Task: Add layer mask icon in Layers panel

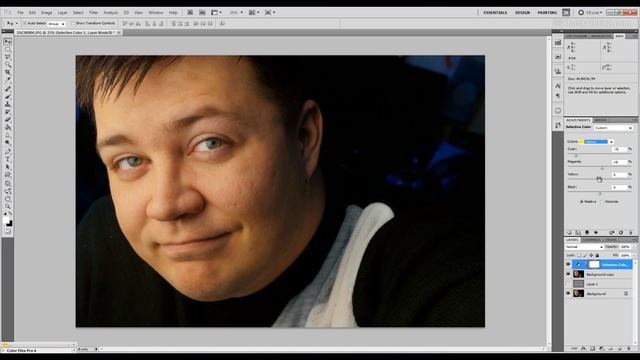Action: [x=592, y=349]
